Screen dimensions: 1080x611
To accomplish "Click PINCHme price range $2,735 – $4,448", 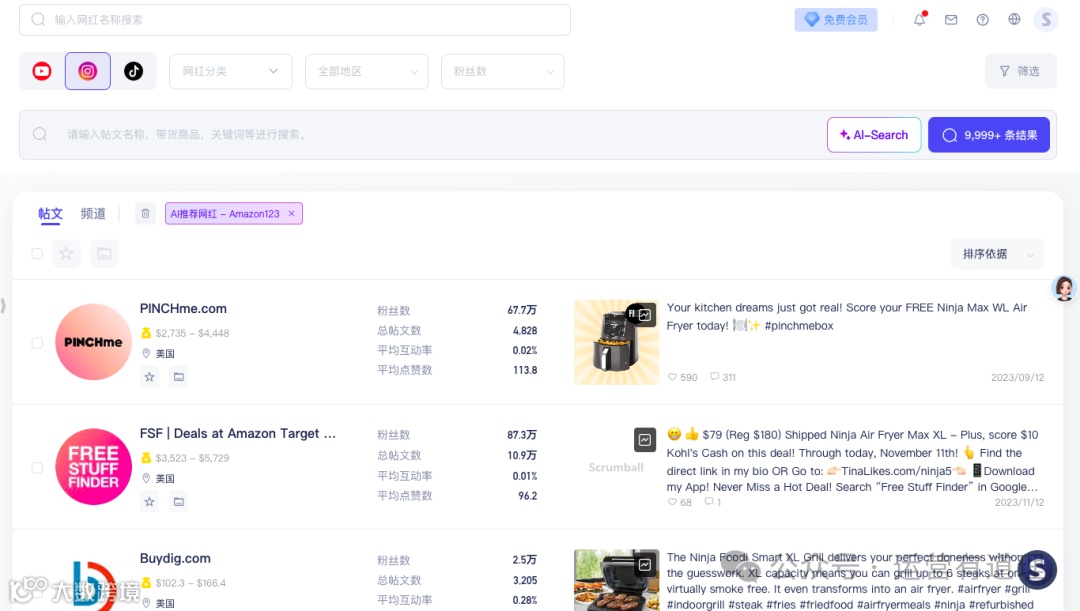I will coord(192,333).
